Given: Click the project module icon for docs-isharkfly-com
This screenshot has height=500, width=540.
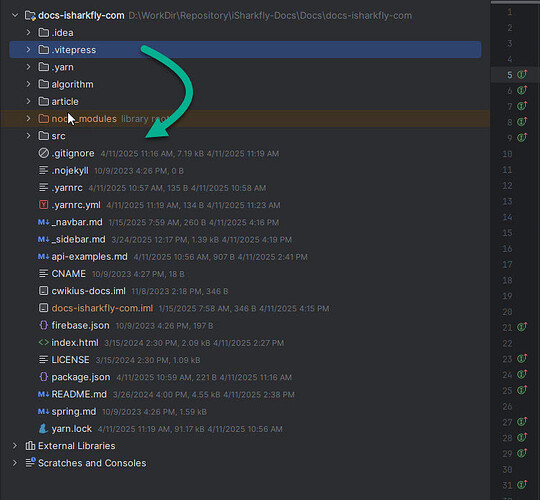Looking at the screenshot, I should [30, 15].
